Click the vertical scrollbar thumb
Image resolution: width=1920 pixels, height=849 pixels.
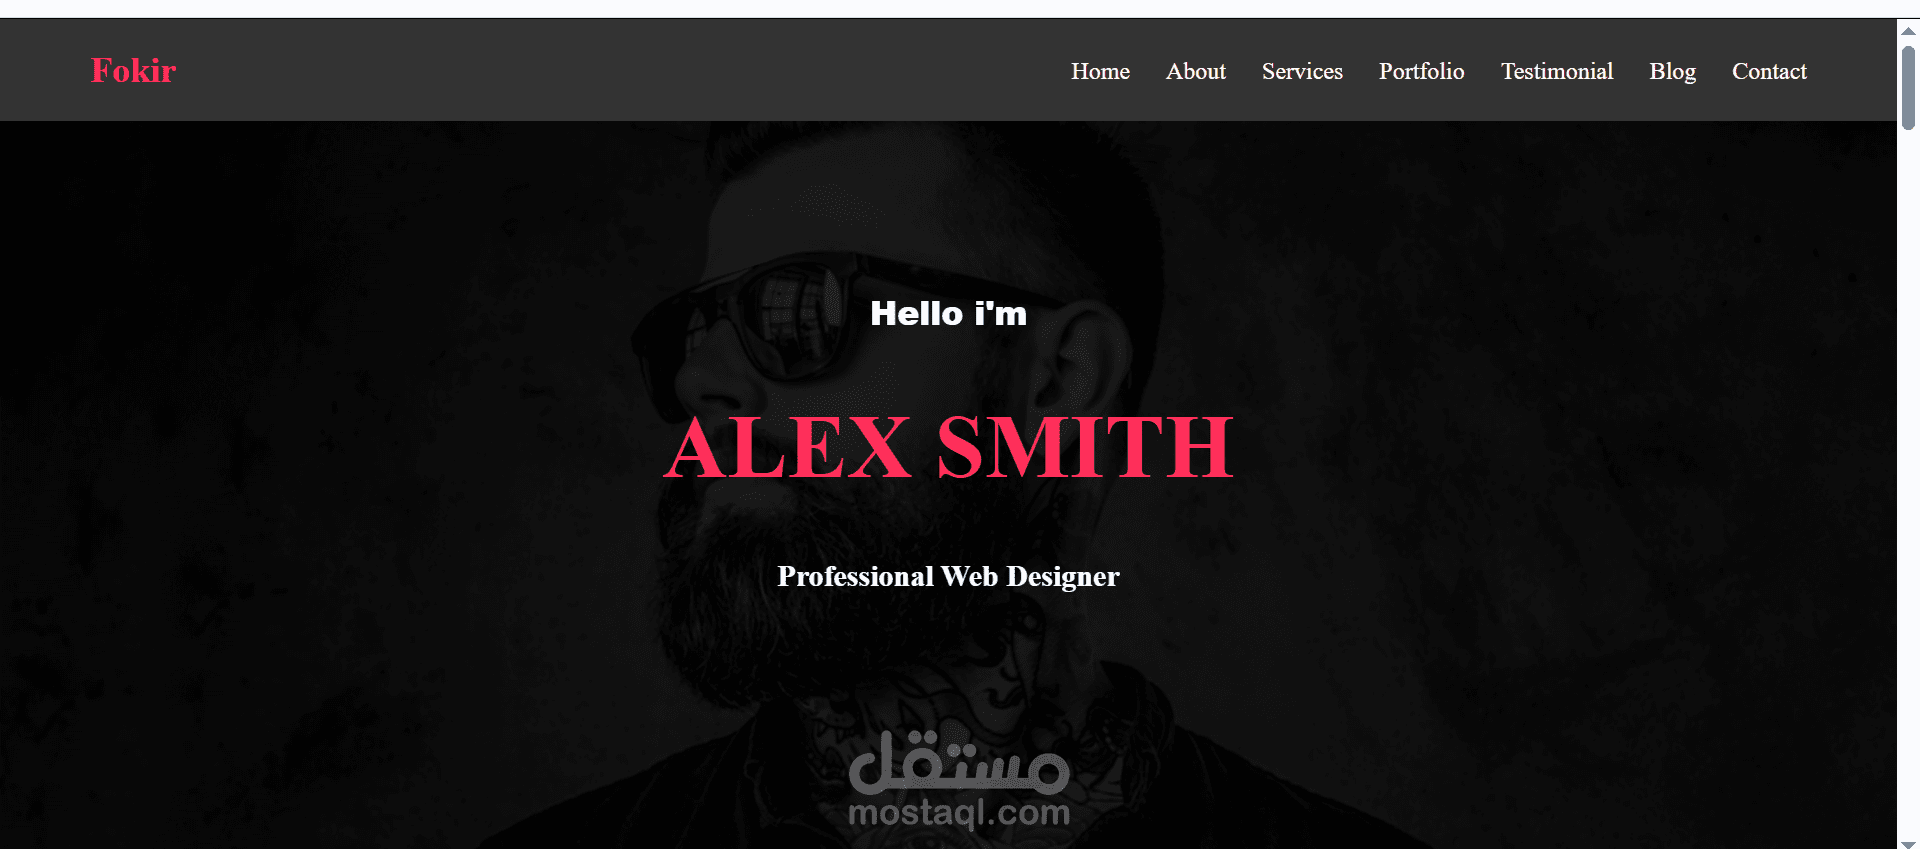pyautogui.click(x=1908, y=87)
